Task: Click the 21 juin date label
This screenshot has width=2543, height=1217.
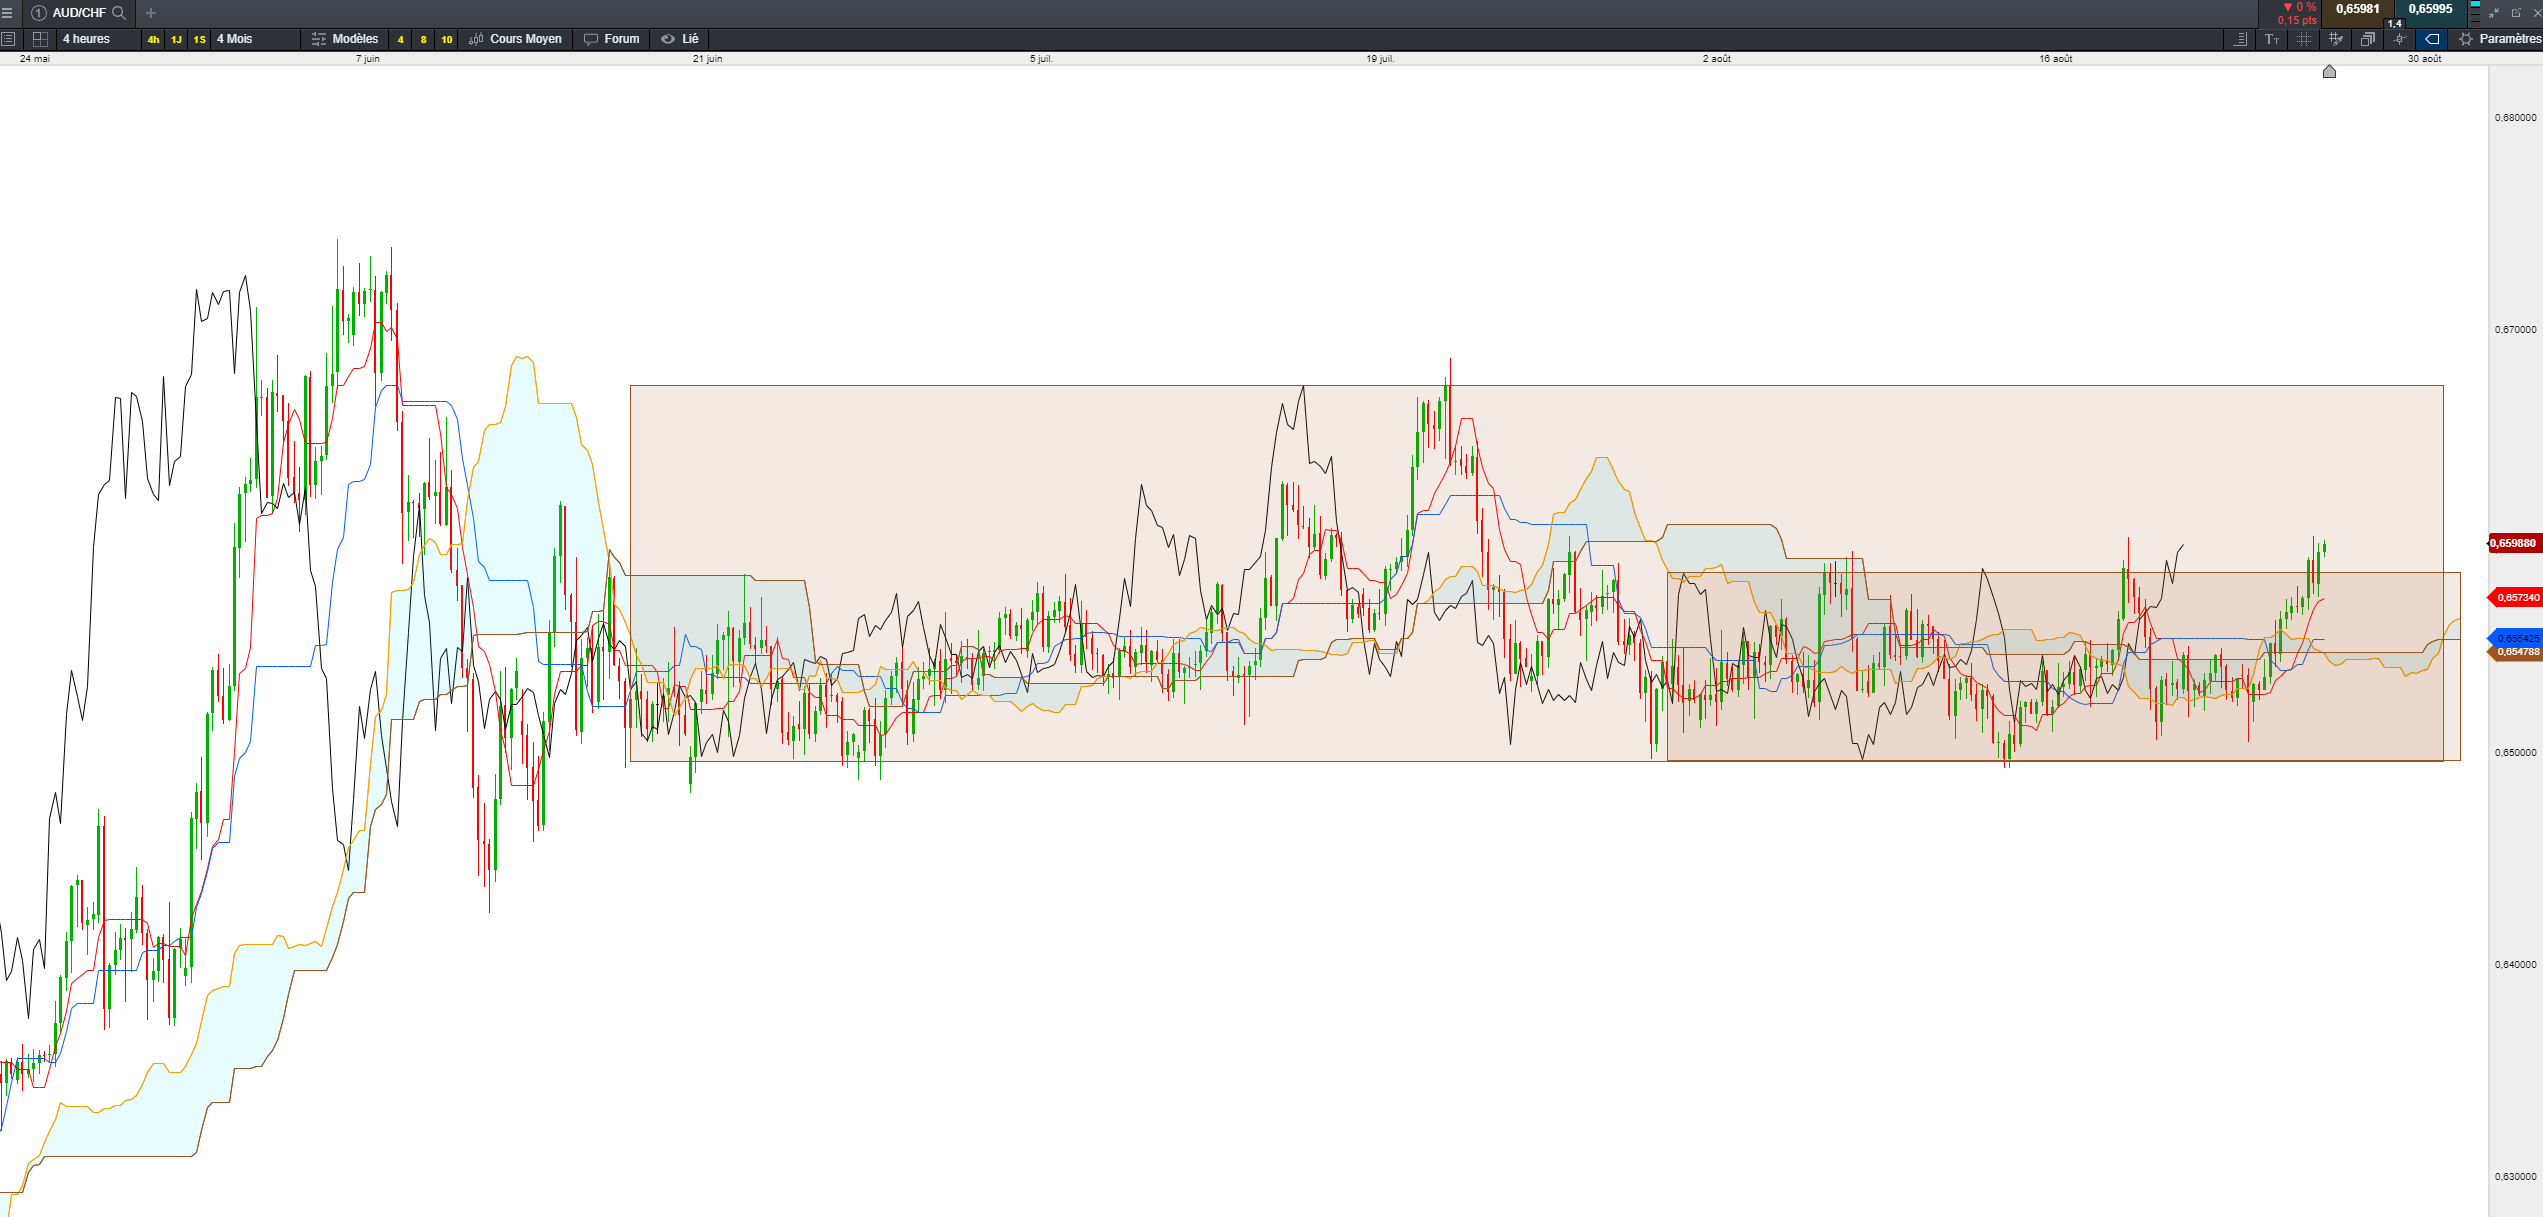Action: pyautogui.click(x=708, y=59)
